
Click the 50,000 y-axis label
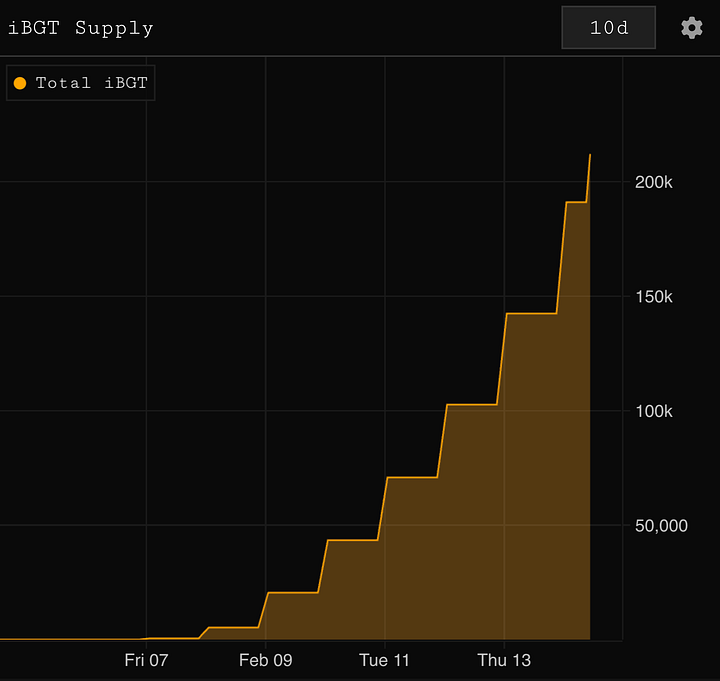661,525
